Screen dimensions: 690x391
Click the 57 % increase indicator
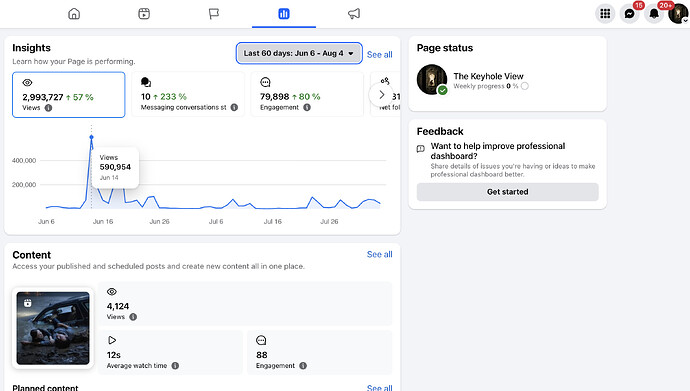click(80, 97)
